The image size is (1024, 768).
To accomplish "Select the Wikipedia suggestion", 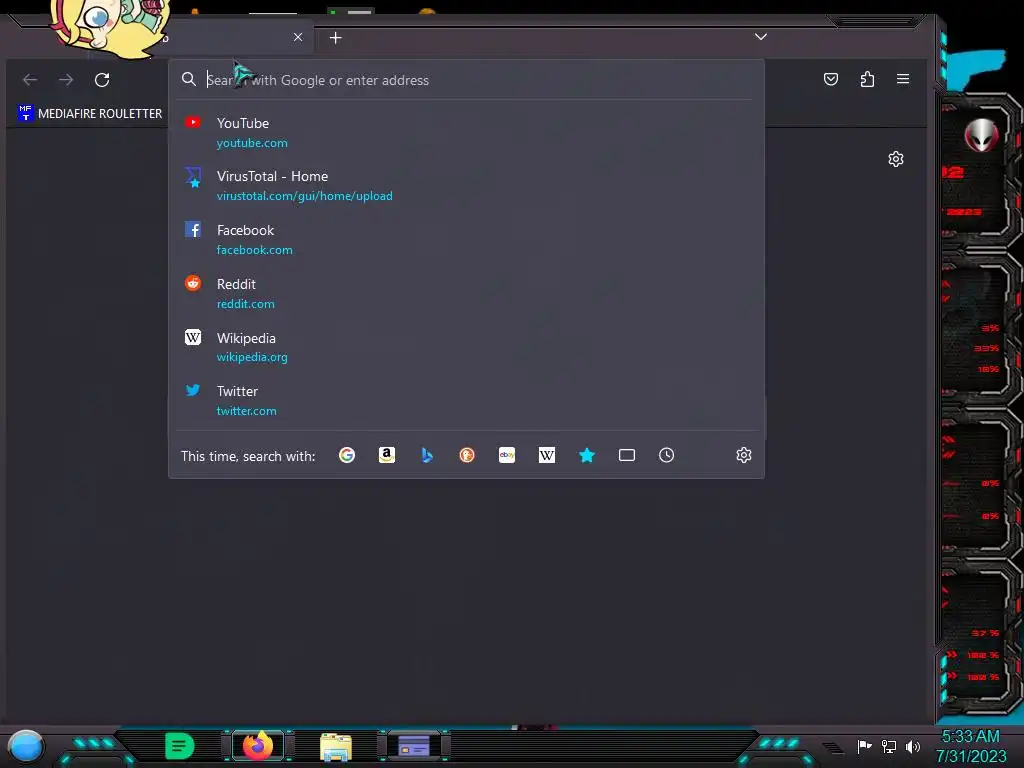I will 466,347.
